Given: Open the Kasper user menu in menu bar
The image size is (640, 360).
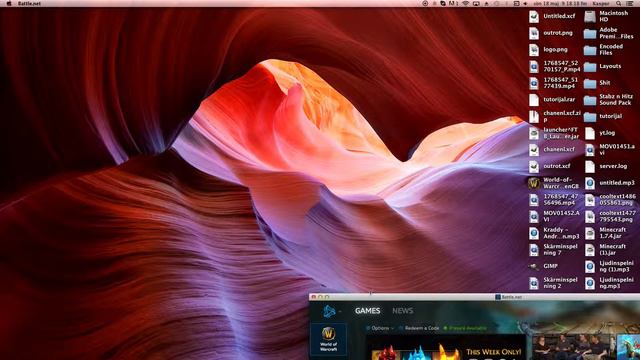Looking at the screenshot, I should 601,3.
